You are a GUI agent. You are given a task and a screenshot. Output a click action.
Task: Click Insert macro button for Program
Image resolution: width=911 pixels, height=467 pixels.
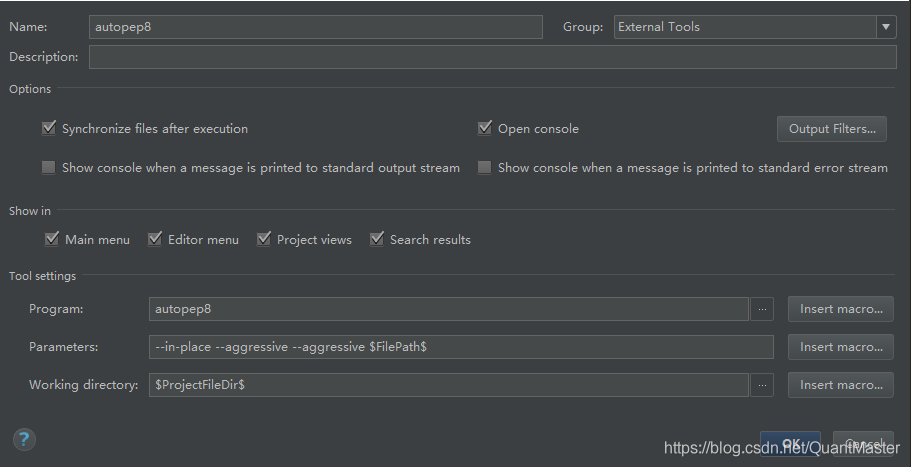point(840,309)
